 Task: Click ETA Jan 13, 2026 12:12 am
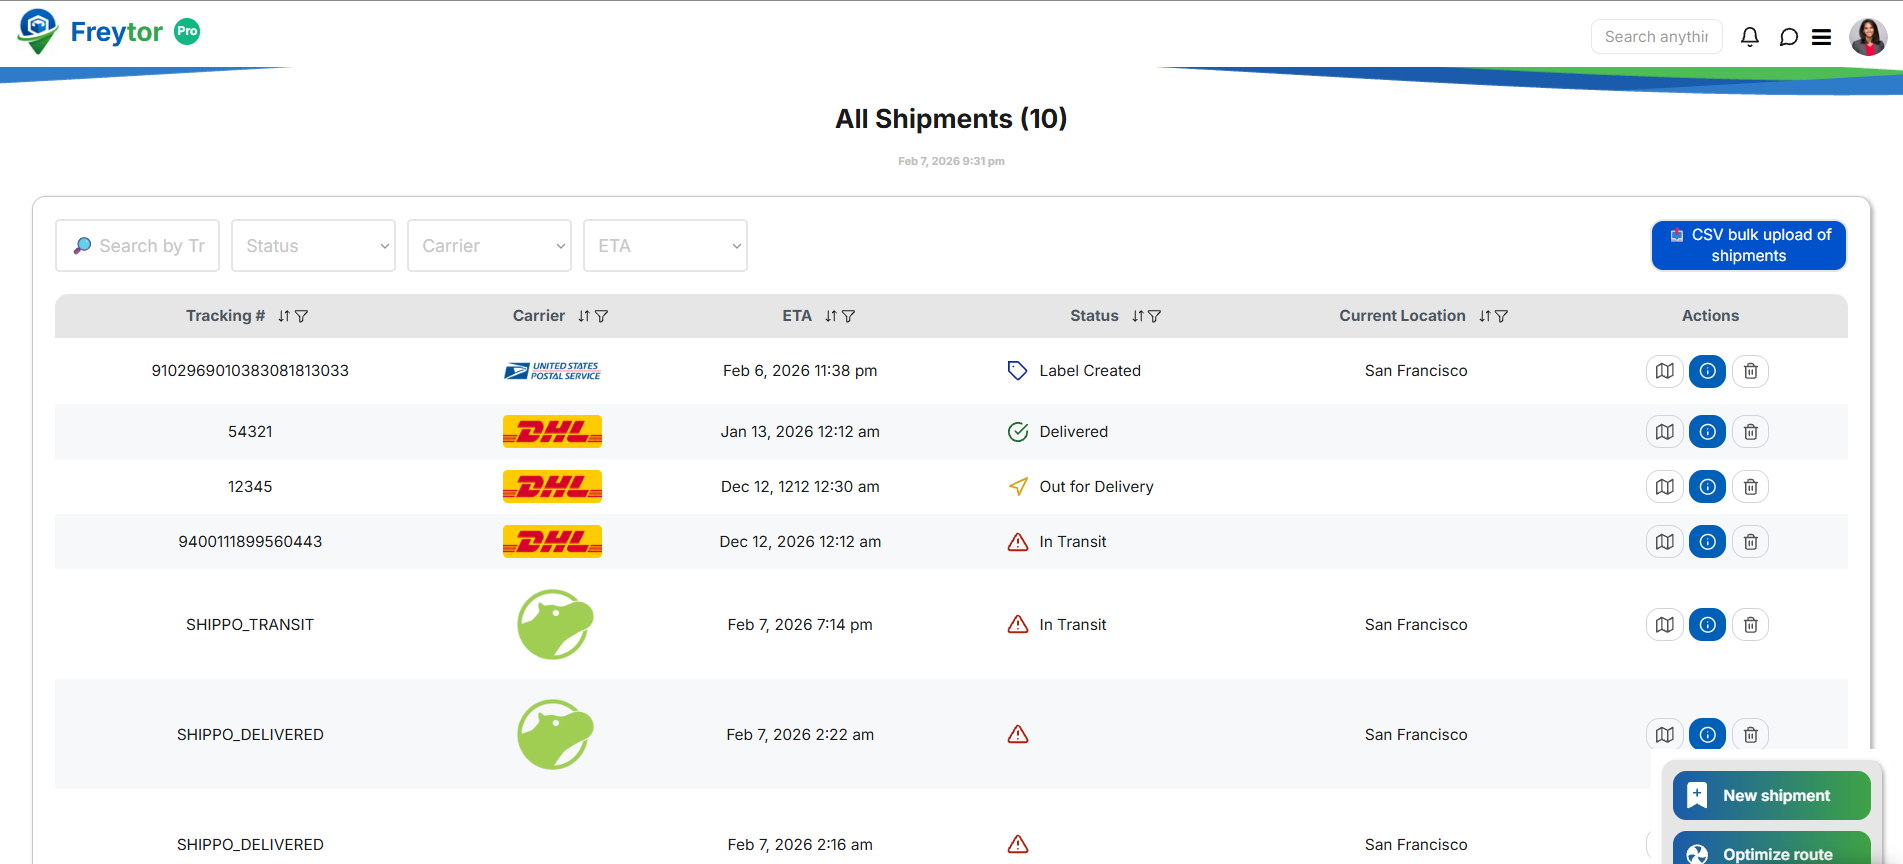[800, 432]
